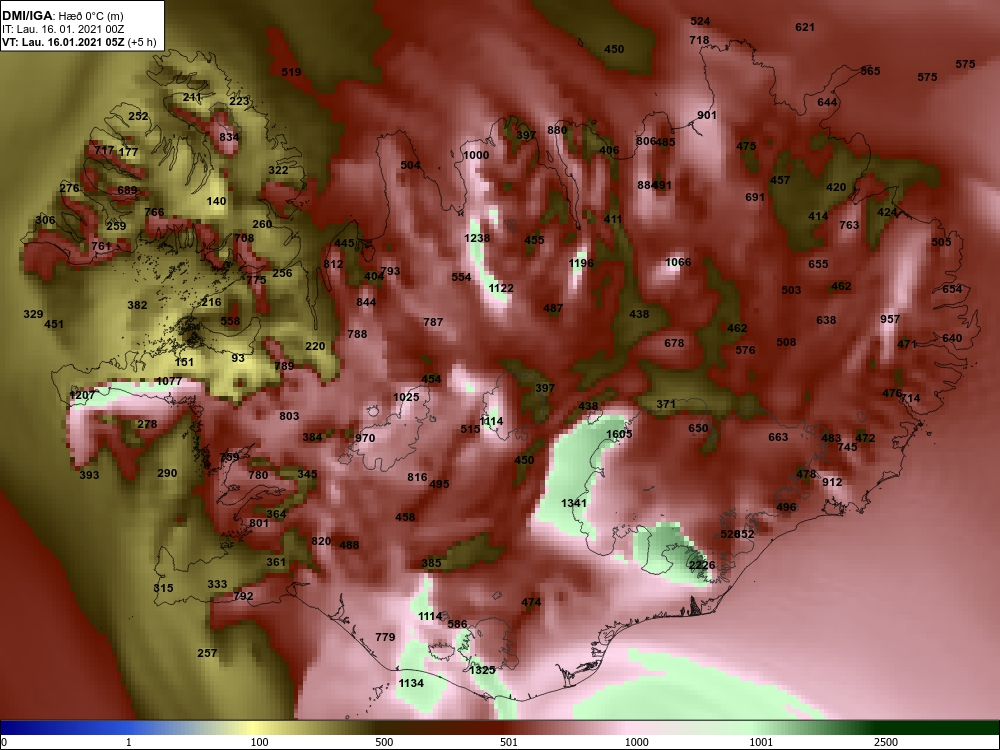Click the 519 value over the sea
This screenshot has width=1000, height=750.
pos(291,72)
